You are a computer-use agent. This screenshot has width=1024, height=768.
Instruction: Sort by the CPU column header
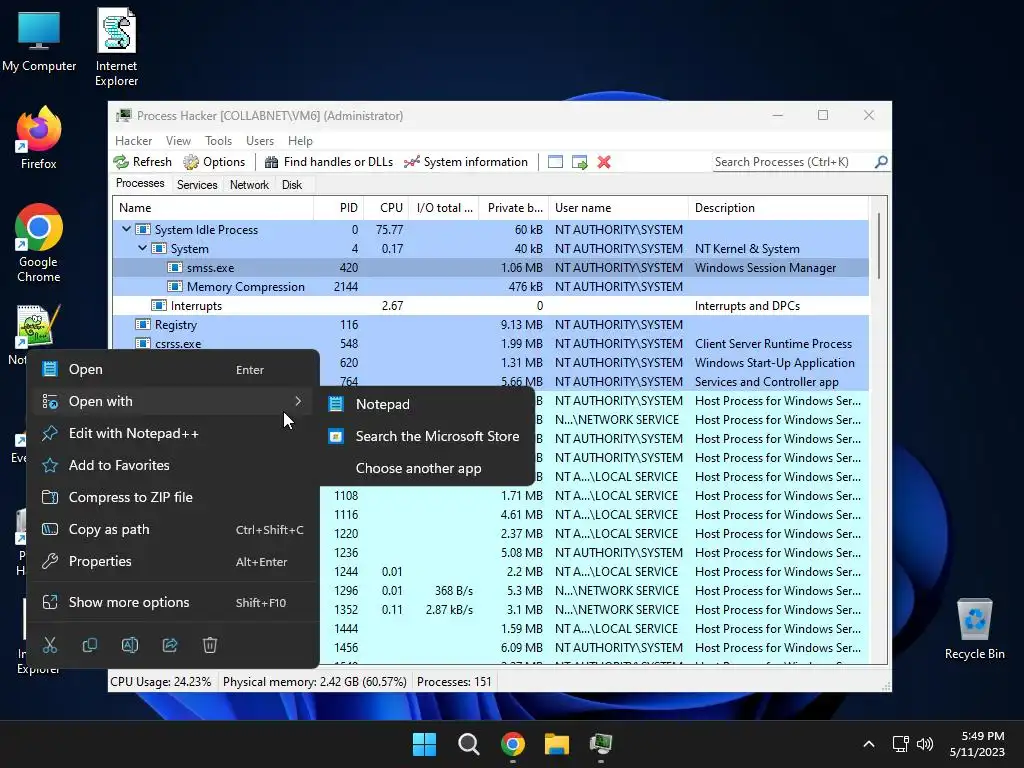386,208
